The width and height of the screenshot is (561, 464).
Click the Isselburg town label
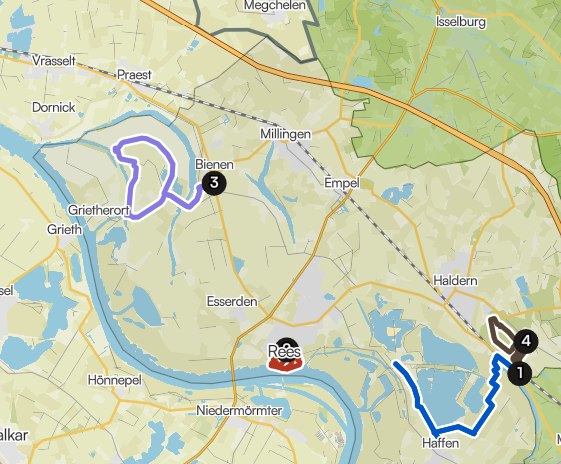pyautogui.click(x=461, y=22)
